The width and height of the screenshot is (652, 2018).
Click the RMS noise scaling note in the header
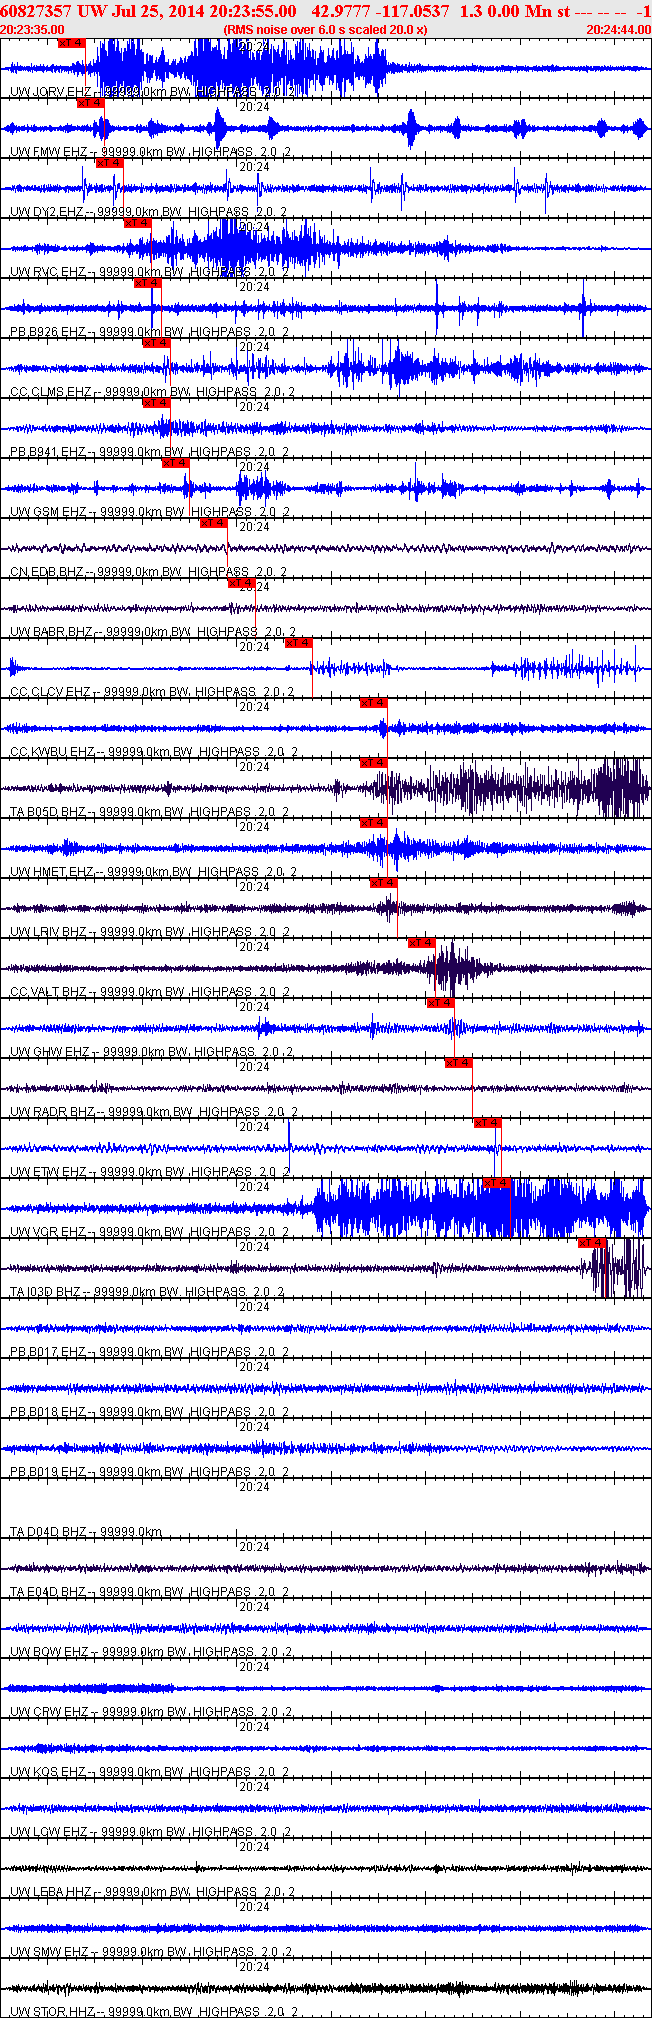click(325, 30)
